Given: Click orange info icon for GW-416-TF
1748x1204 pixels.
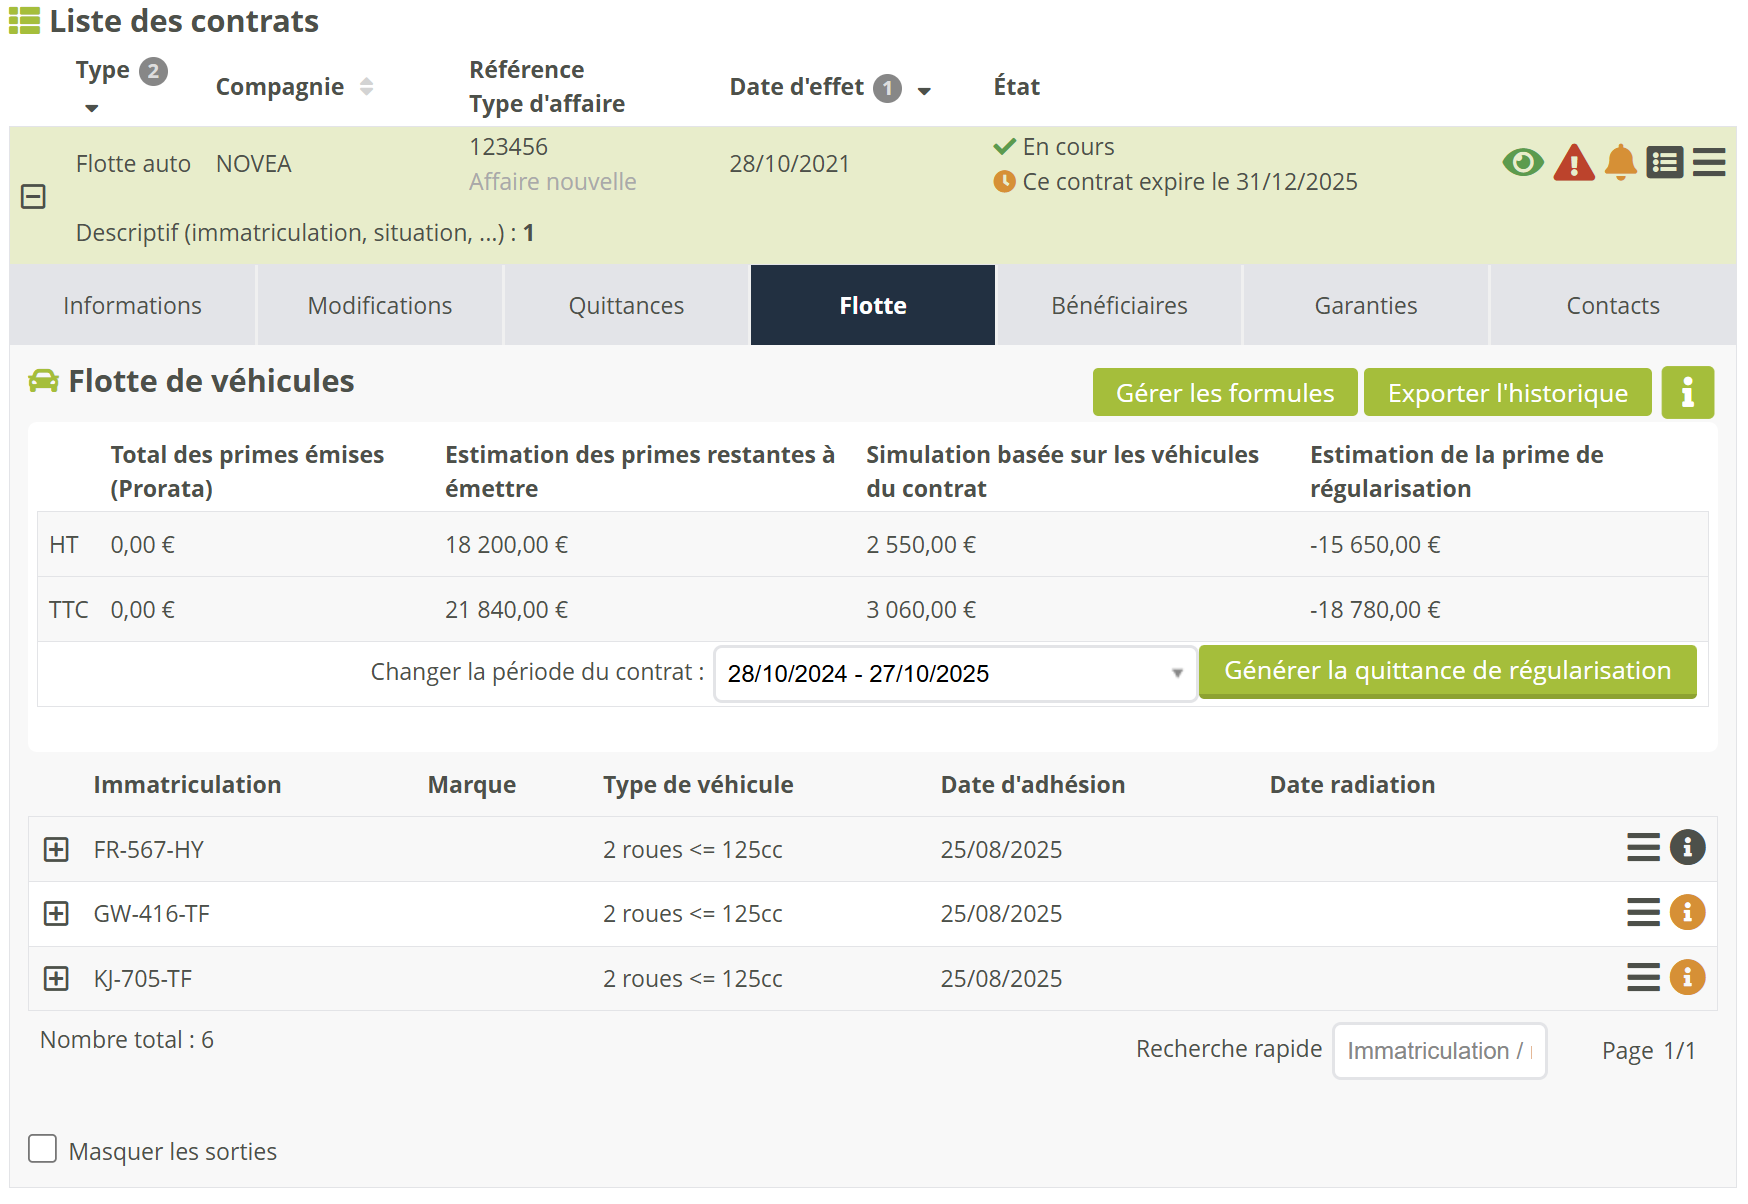Looking at the screenshot, I should click(1687, 913).
